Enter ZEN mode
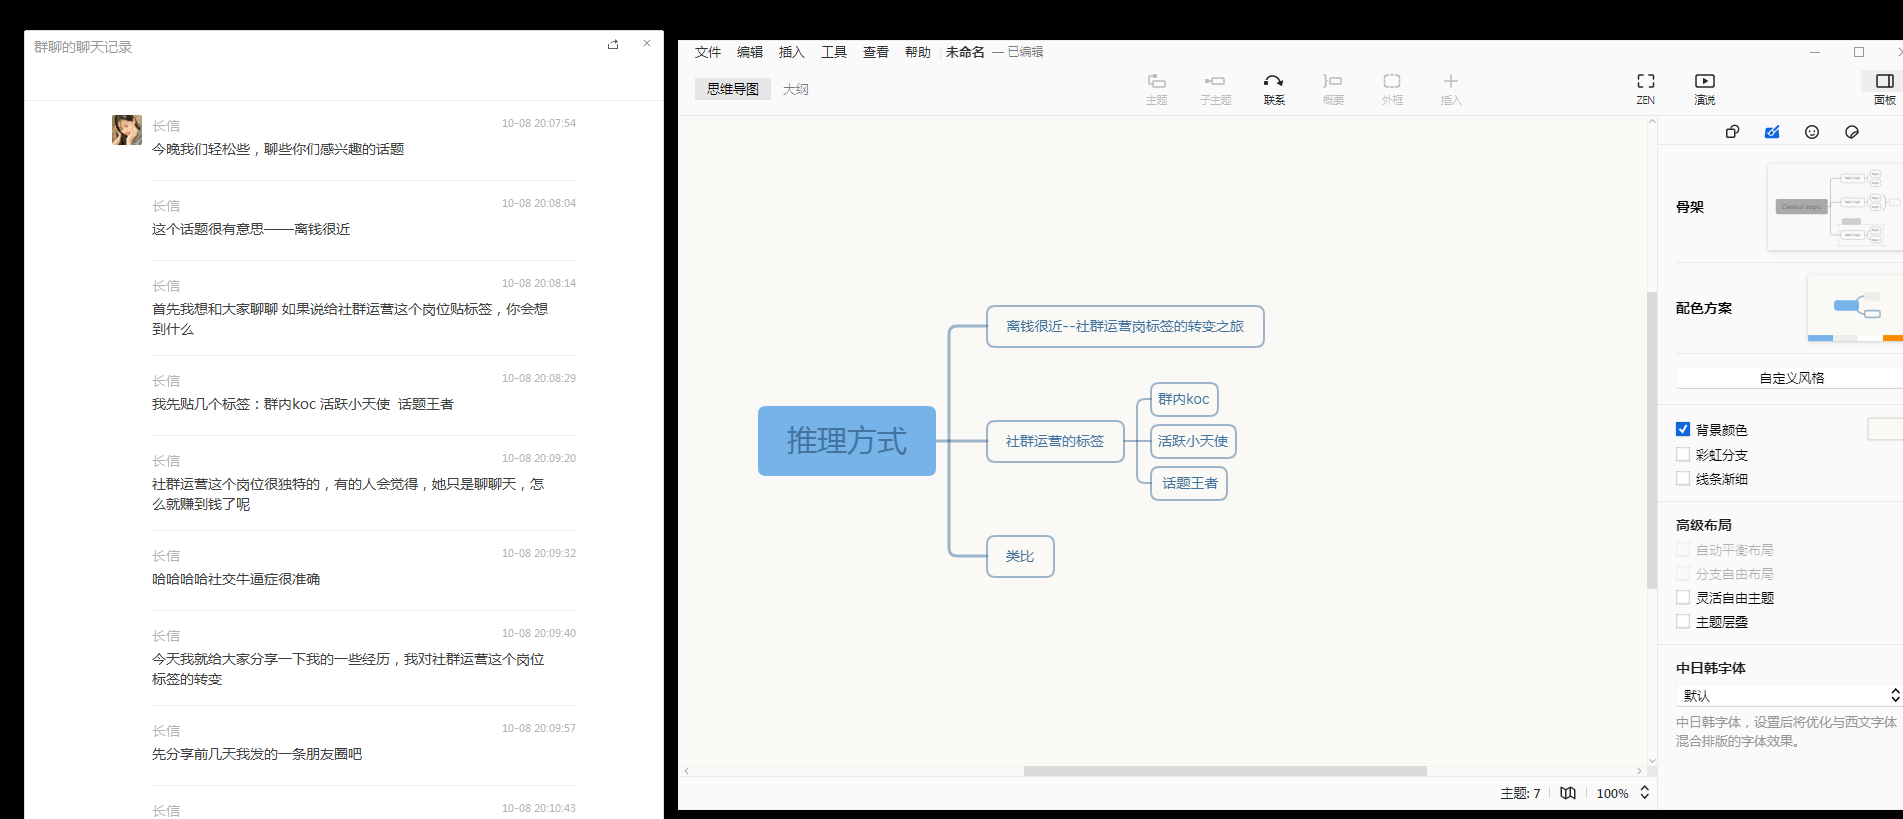The width and height of the screenshot is (1903, 819). pyautogui.click(x=1645, y=88)
